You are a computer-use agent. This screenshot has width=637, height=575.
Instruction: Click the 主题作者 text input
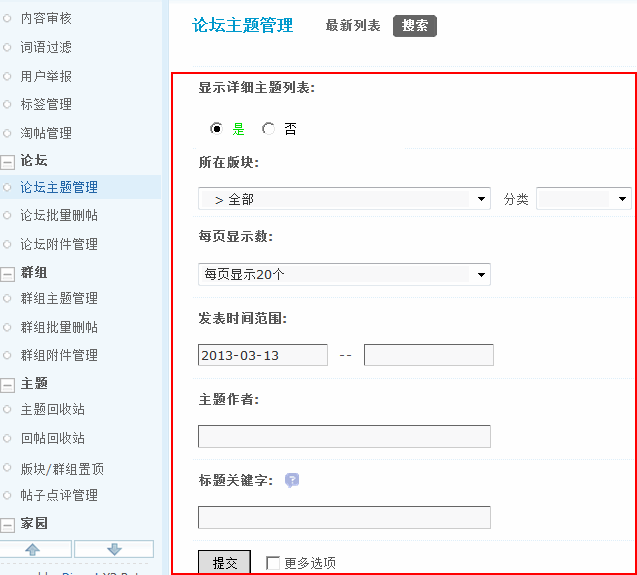[x=344, y=436]
